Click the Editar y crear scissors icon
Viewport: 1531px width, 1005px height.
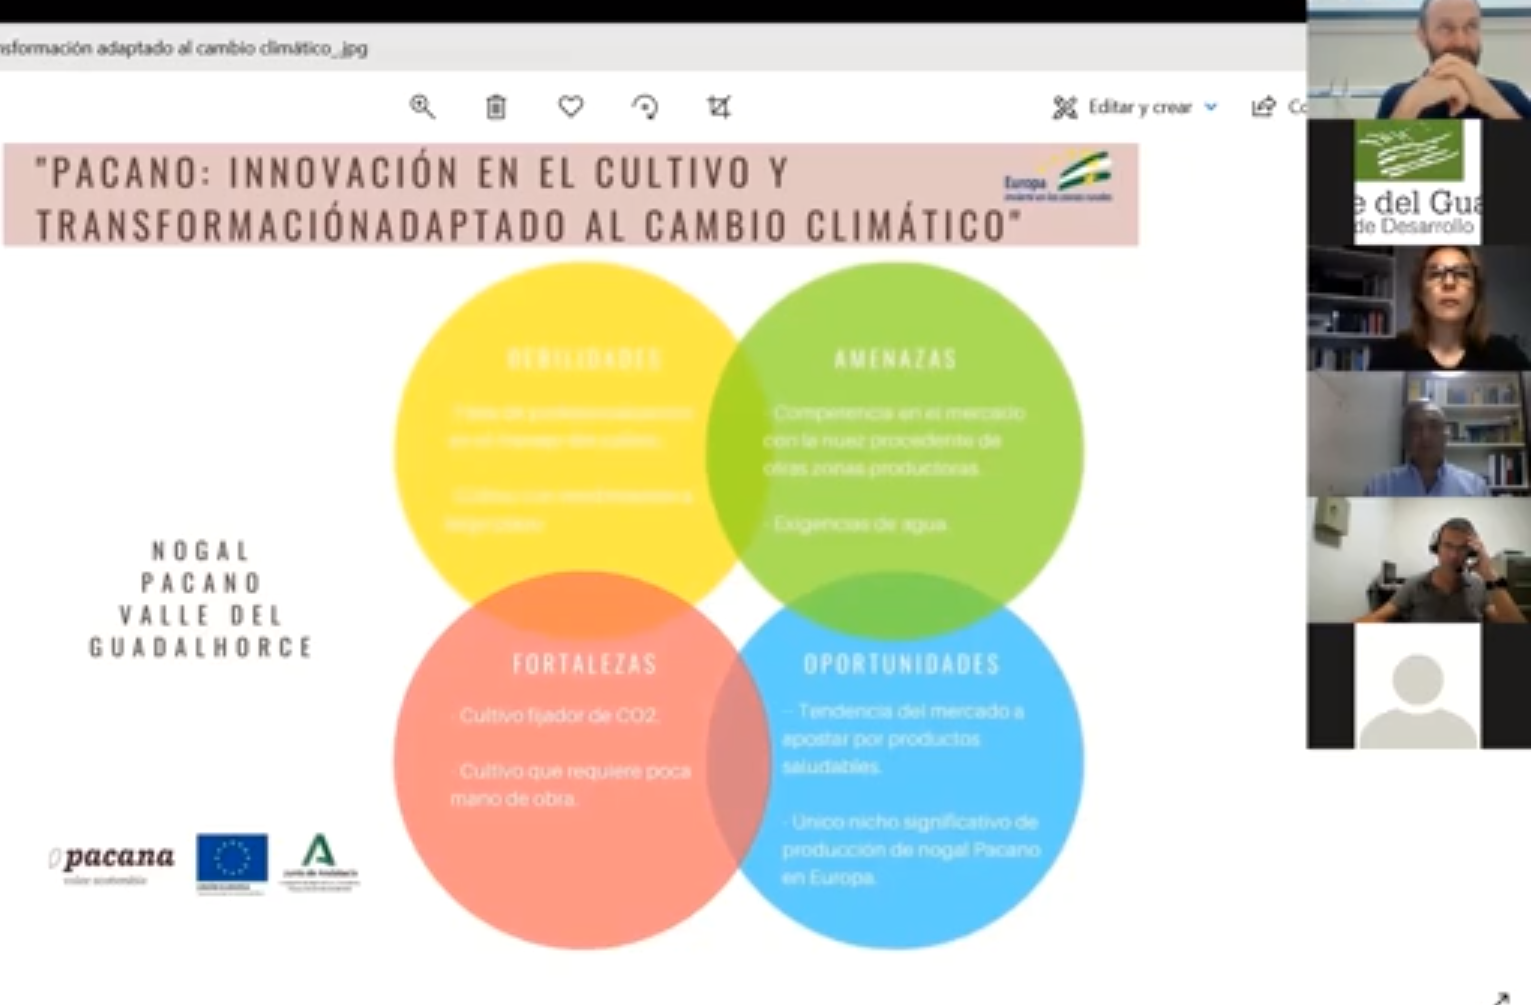tap(1066, 106)
